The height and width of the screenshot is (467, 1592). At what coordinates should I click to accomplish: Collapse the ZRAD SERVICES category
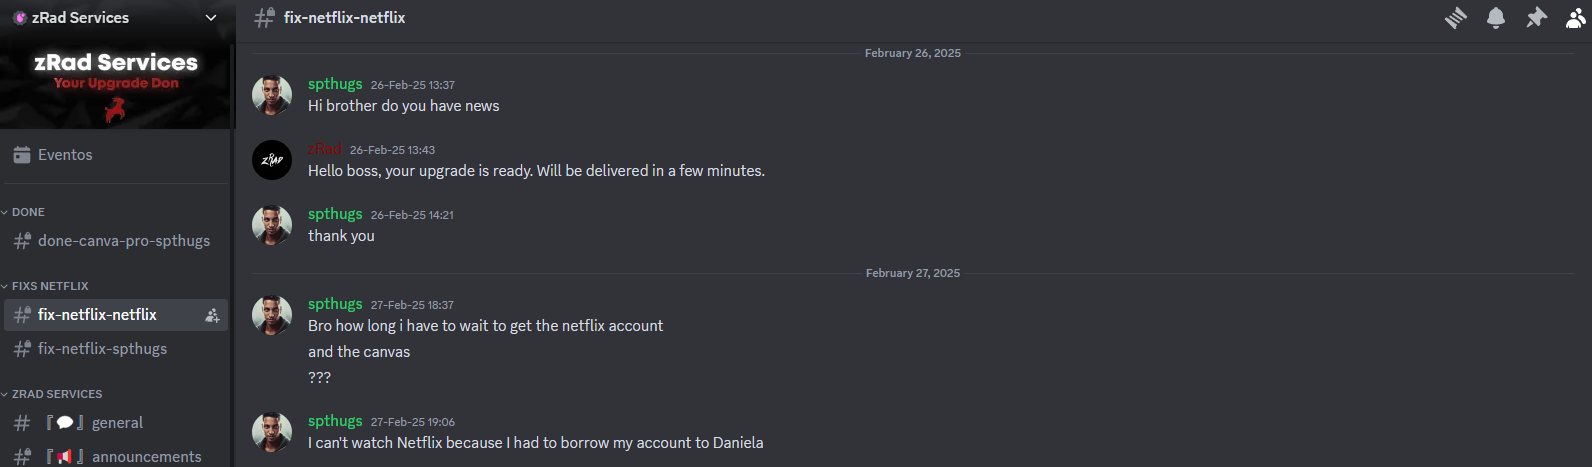click(x=52, y=394)
